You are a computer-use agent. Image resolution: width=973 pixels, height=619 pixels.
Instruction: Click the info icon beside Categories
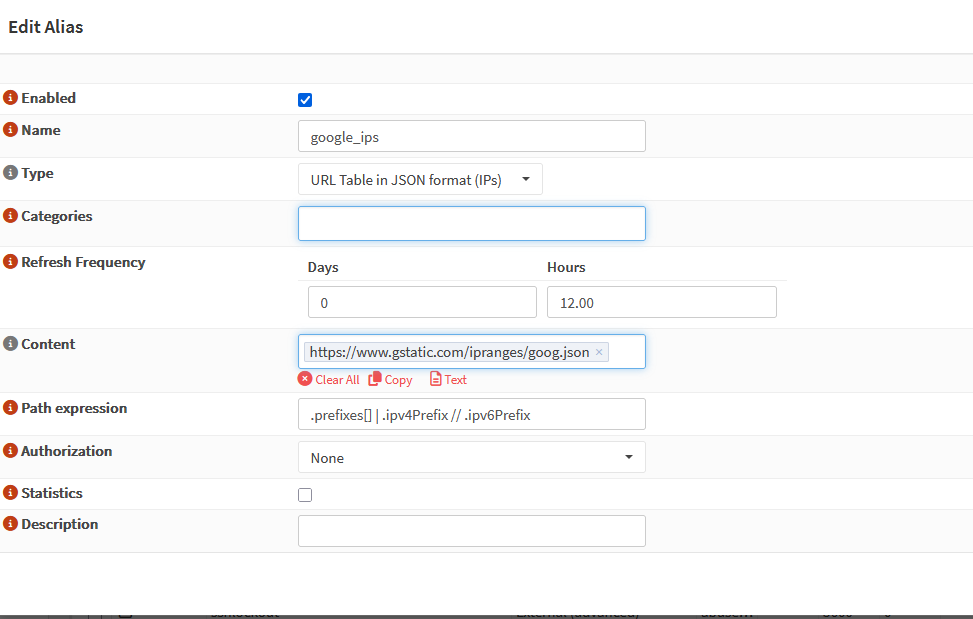(x=11, y=216)
